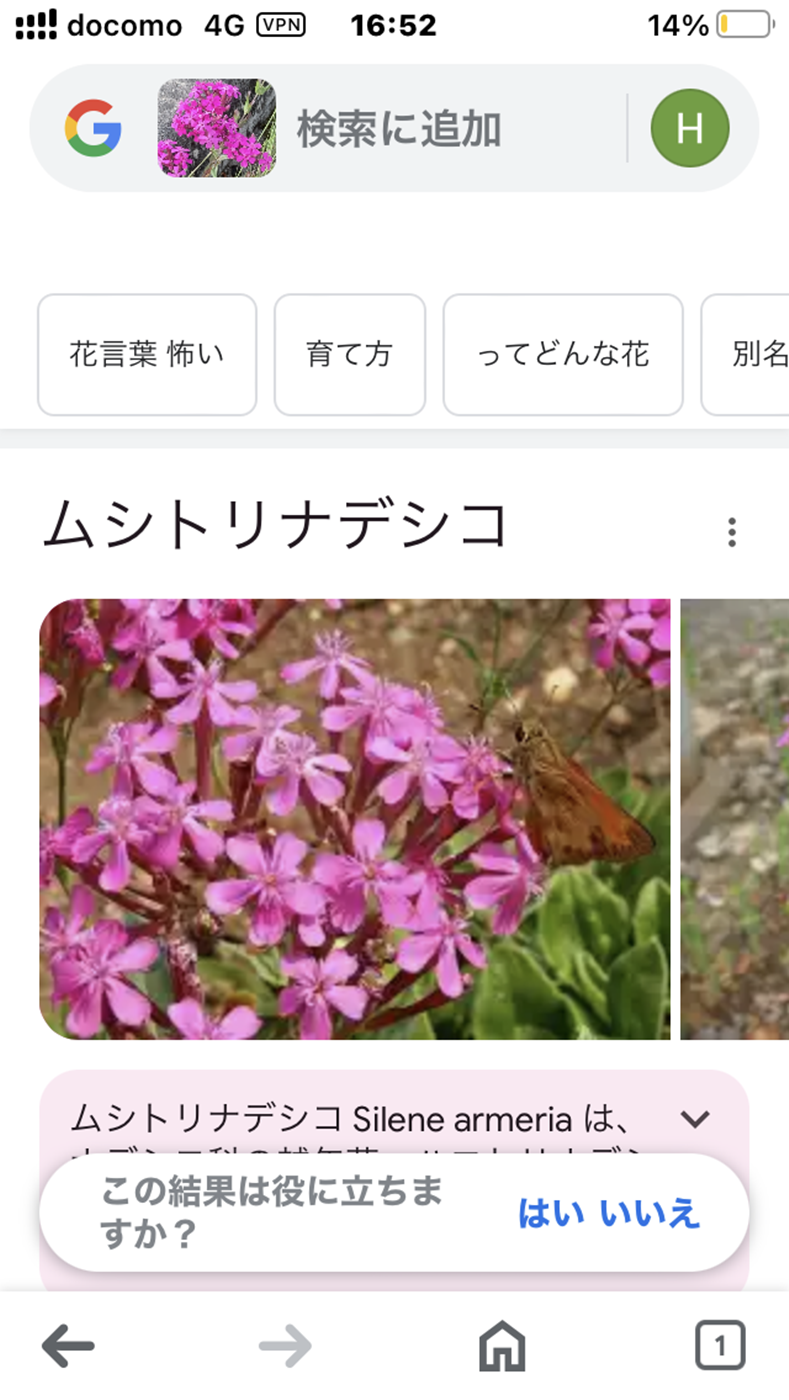Screen dimensions: 789x1400
Task: Tap the forward arrow in bottom bar
Action: click(285, 1346)
